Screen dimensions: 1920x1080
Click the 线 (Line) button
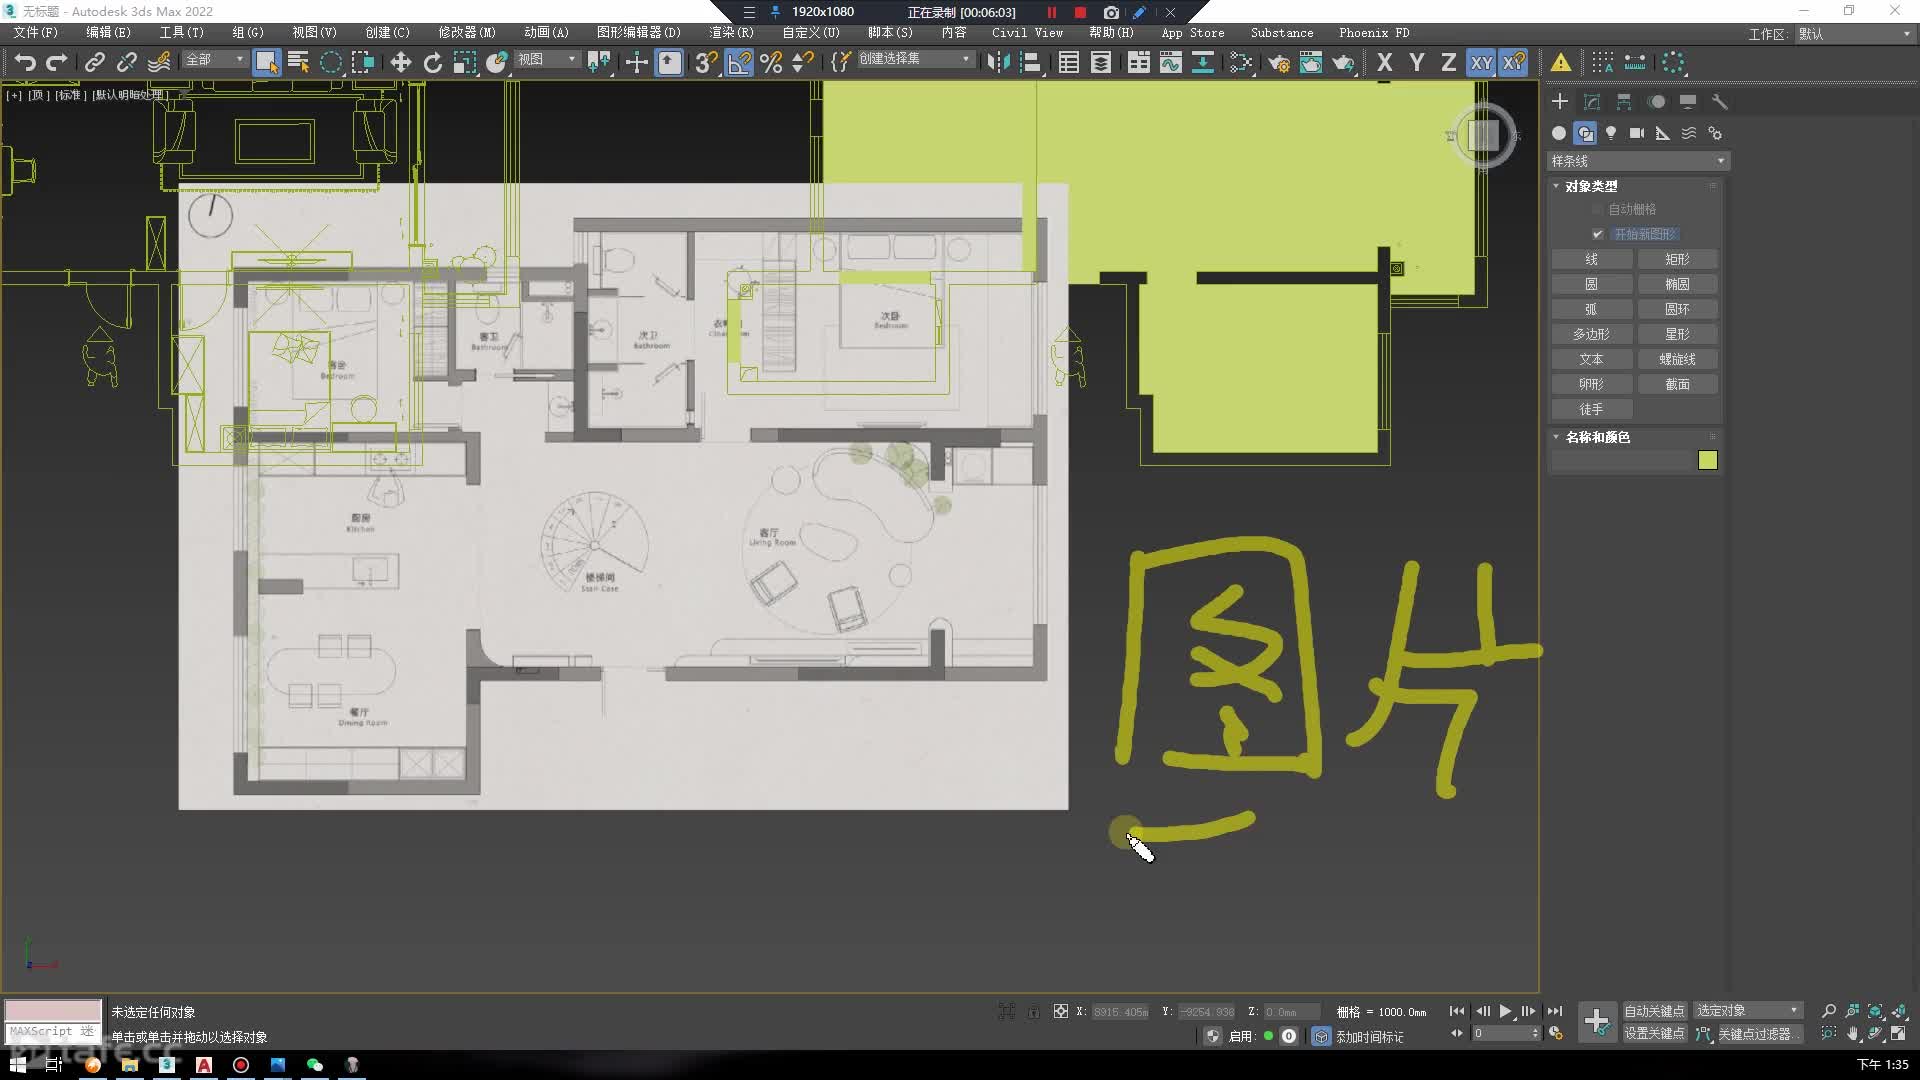(1592, 259)
